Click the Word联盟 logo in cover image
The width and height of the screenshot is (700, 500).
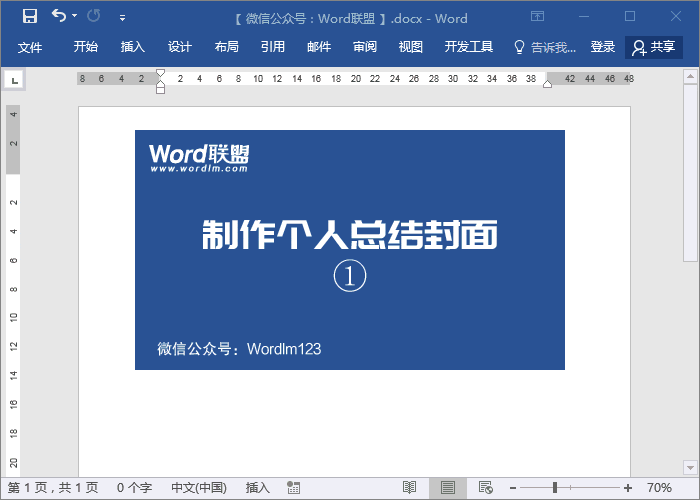click(199, 158)
